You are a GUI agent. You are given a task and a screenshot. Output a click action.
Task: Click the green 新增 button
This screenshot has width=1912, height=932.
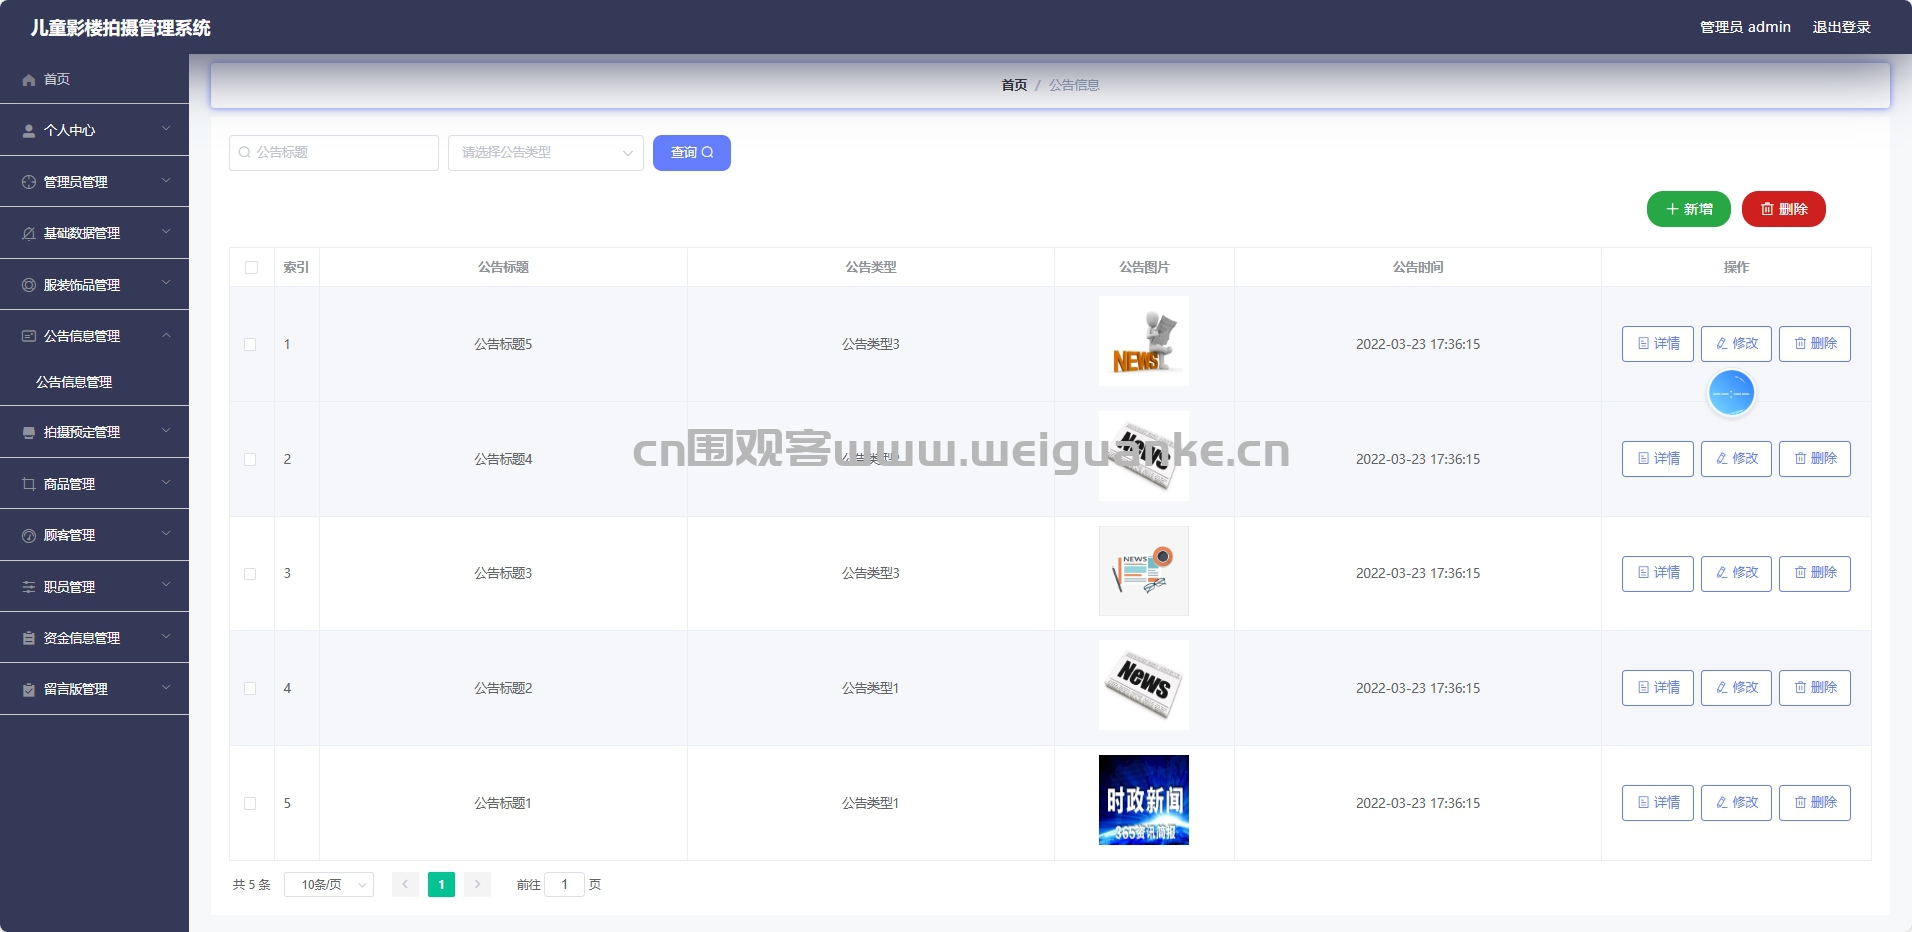click(1689, 209)
